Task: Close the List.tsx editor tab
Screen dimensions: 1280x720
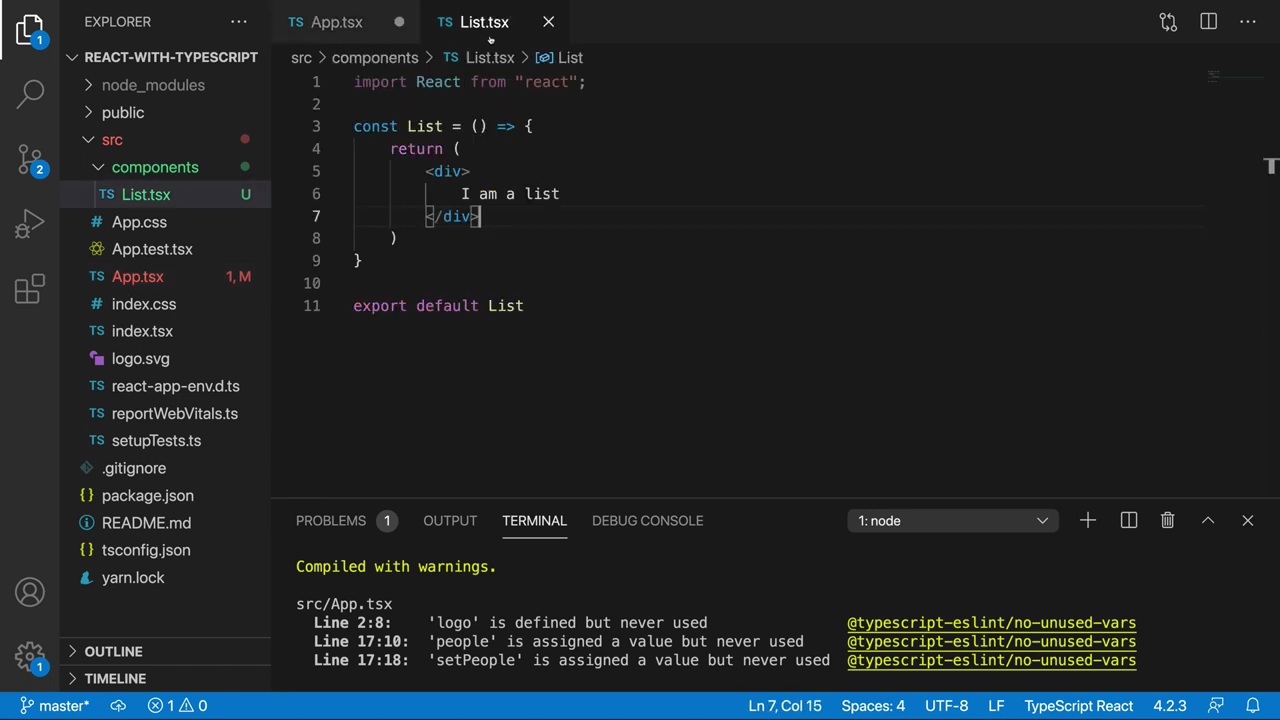Action: pos(548,21)
